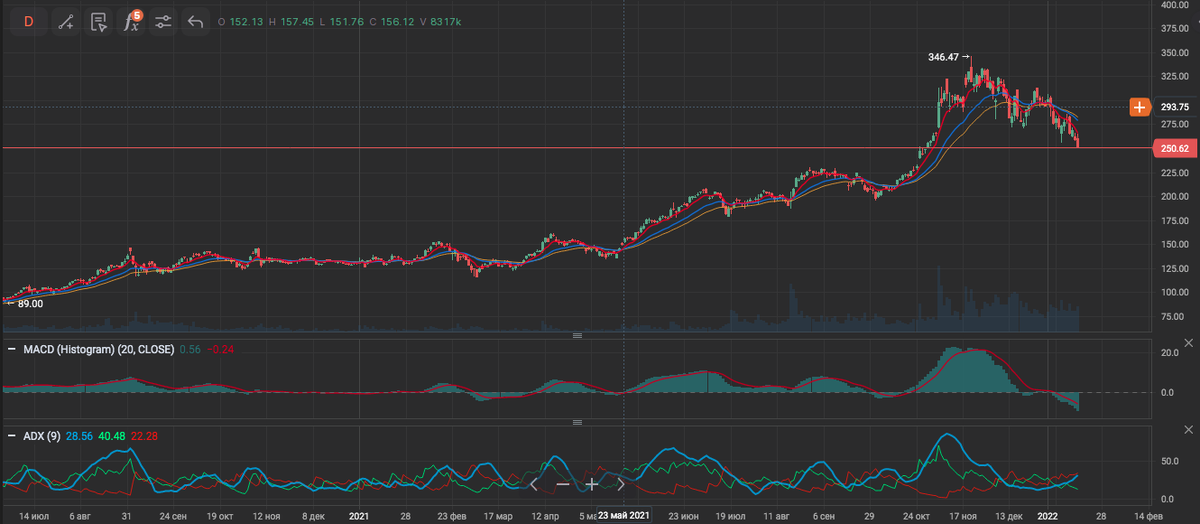The height and width of the screenshot is (524, 1200).
Task: Click the 17 ноя date on time axis
Action: 961,516
